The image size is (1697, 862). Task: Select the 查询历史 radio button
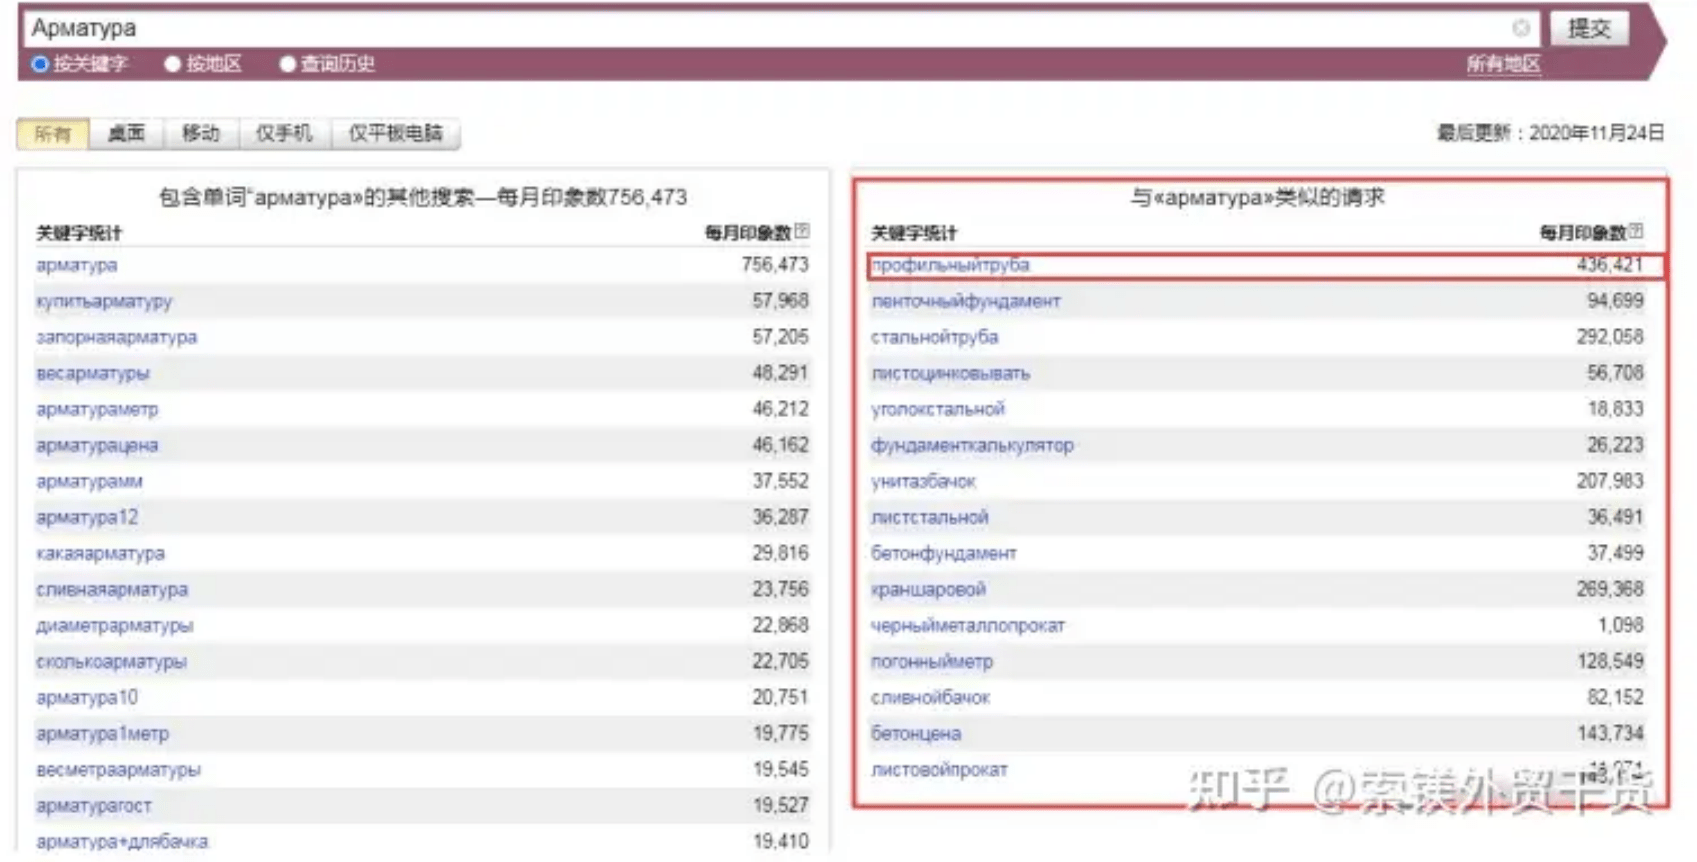pyautogui.click(x=288, y=64)
